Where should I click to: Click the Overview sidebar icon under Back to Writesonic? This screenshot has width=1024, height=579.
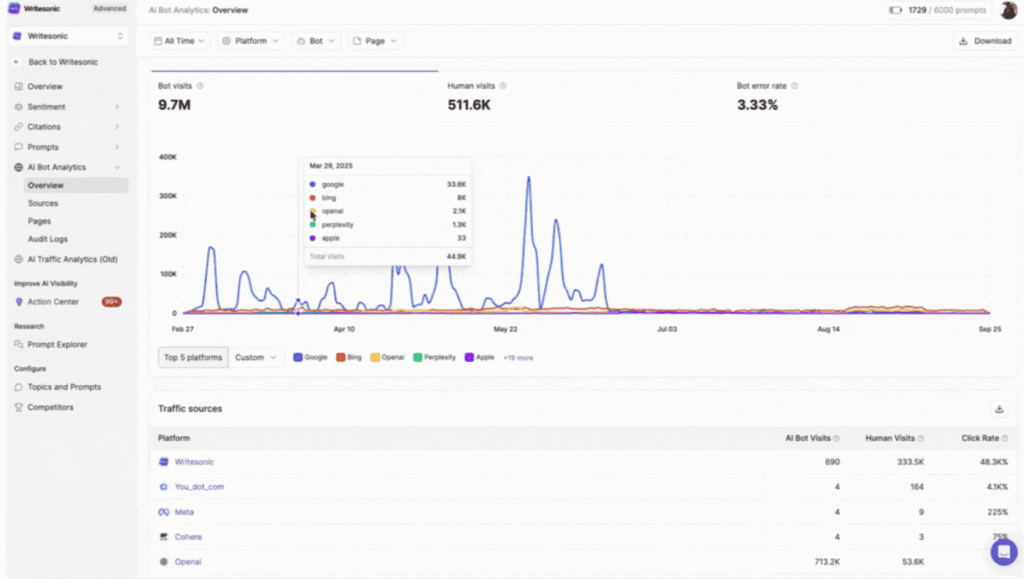coord(18,86)
